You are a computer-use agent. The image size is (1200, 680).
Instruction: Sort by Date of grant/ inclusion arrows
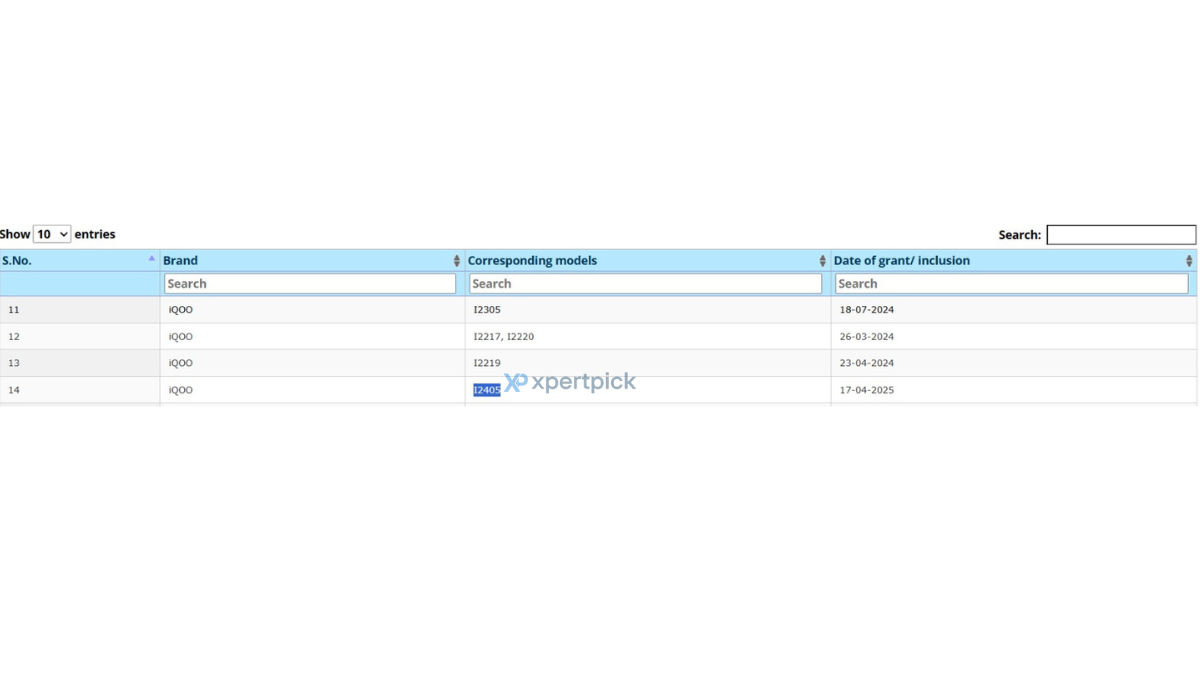tap(1189, 260)
